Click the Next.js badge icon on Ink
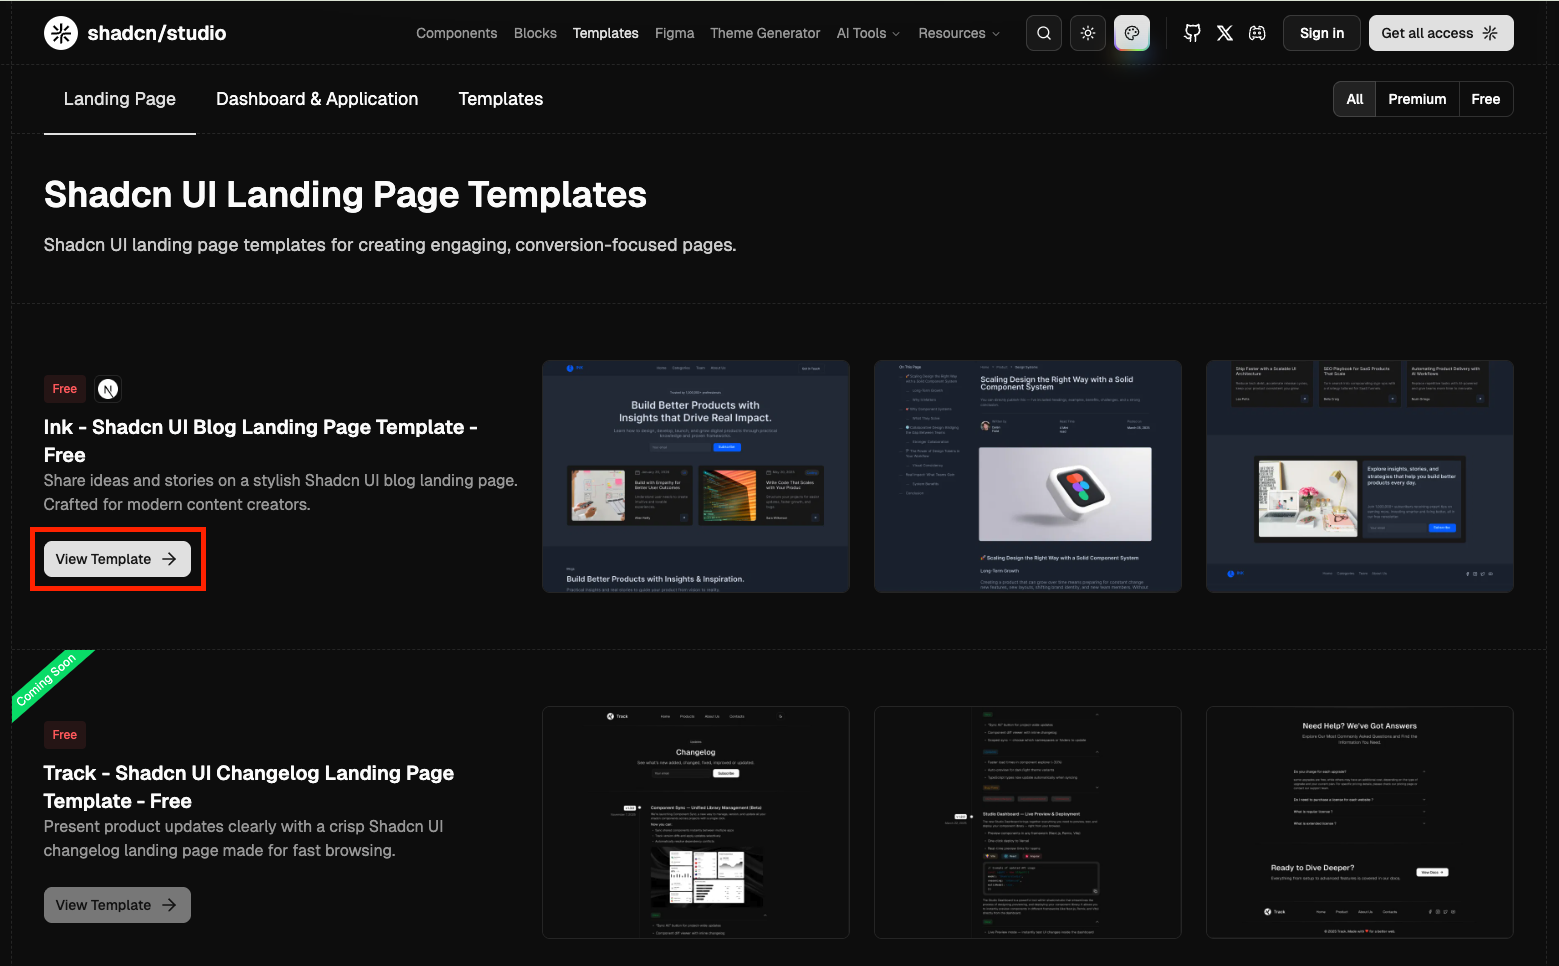The image size is (1559, 966). tap(108, 389)
